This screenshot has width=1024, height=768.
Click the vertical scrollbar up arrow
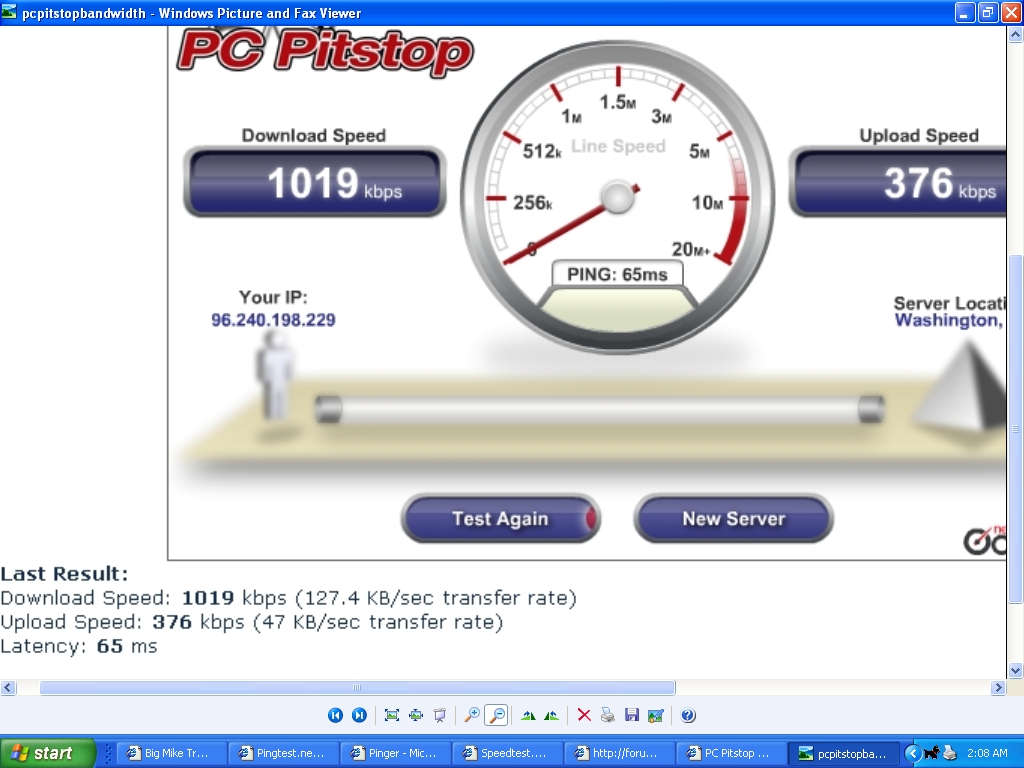(x=1016, y=35)
